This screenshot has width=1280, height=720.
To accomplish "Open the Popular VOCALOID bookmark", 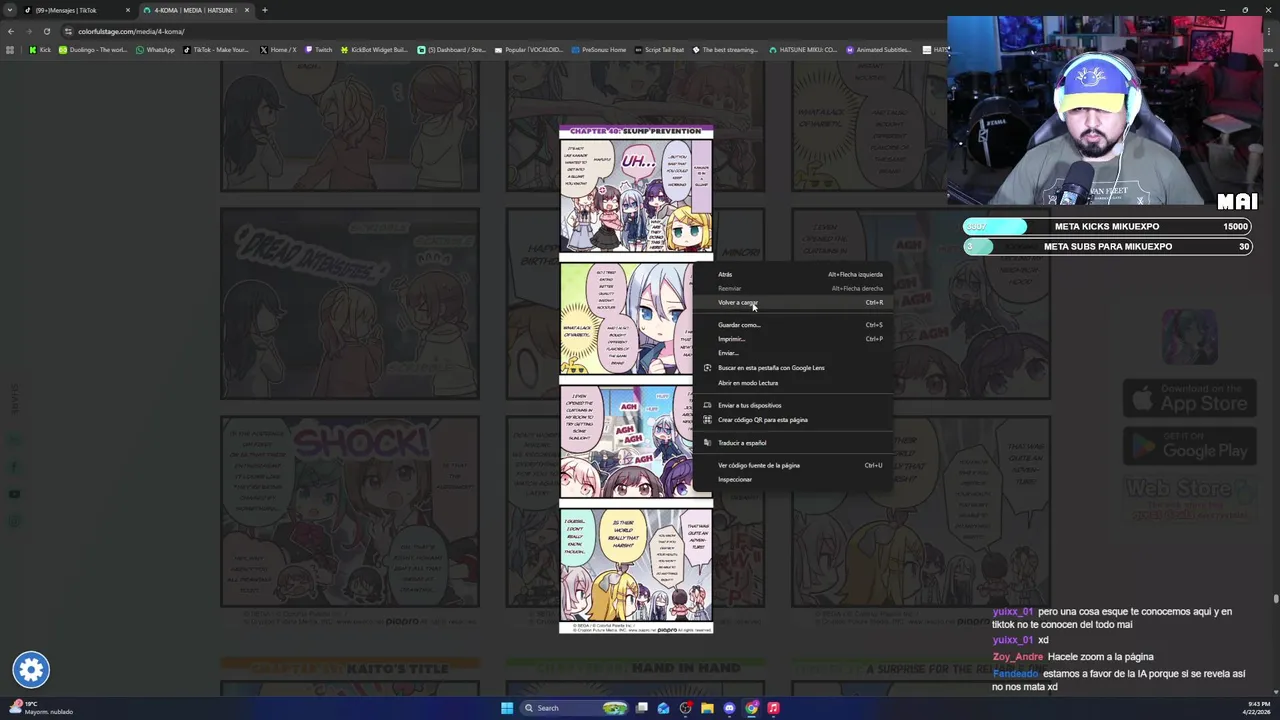I will coord(529,50).
